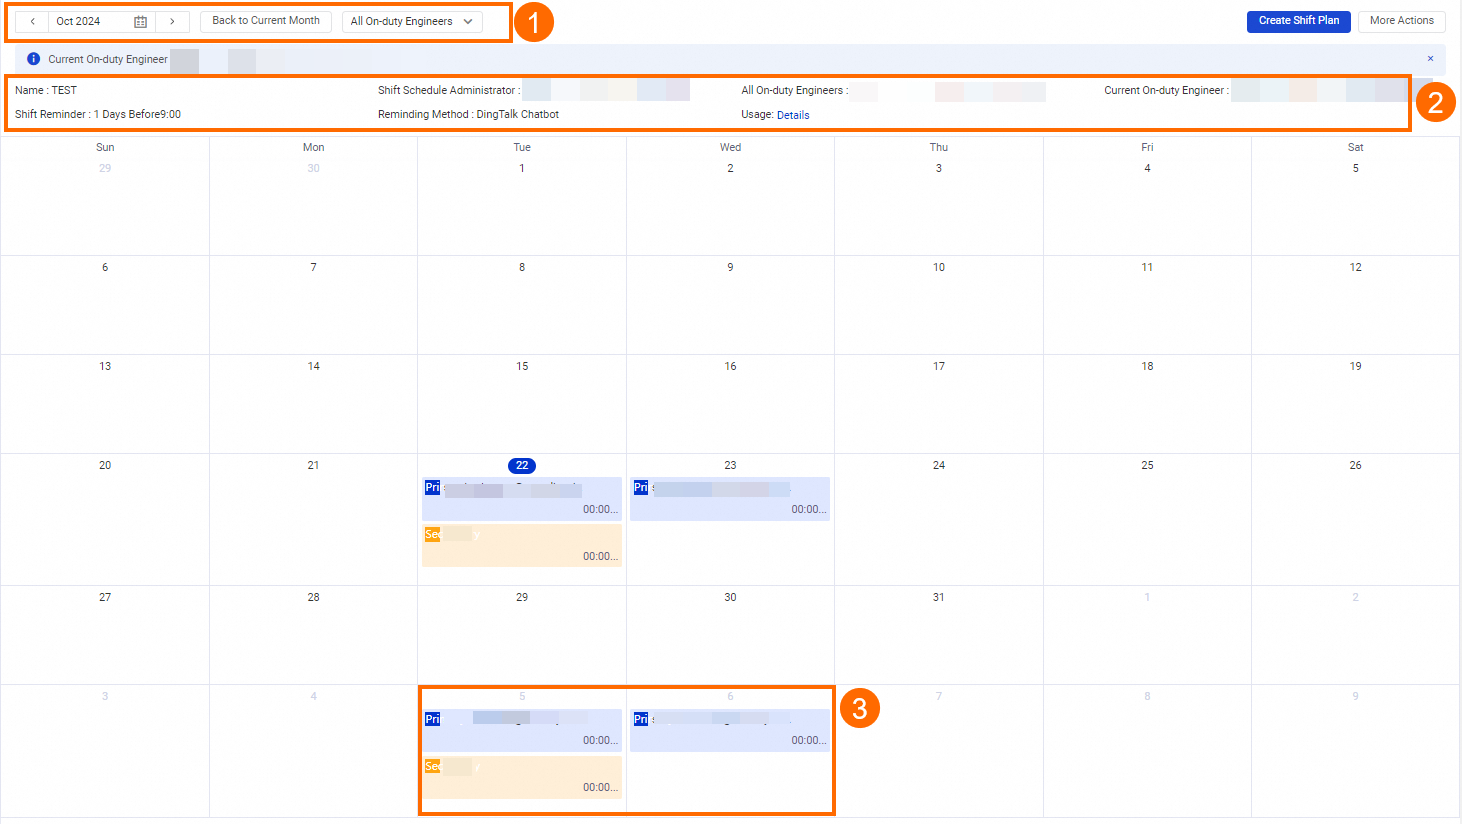The width and height of the screenshot is (1462, 824).
Task: Select November 9 date cell
Action: coord(1355,750)
